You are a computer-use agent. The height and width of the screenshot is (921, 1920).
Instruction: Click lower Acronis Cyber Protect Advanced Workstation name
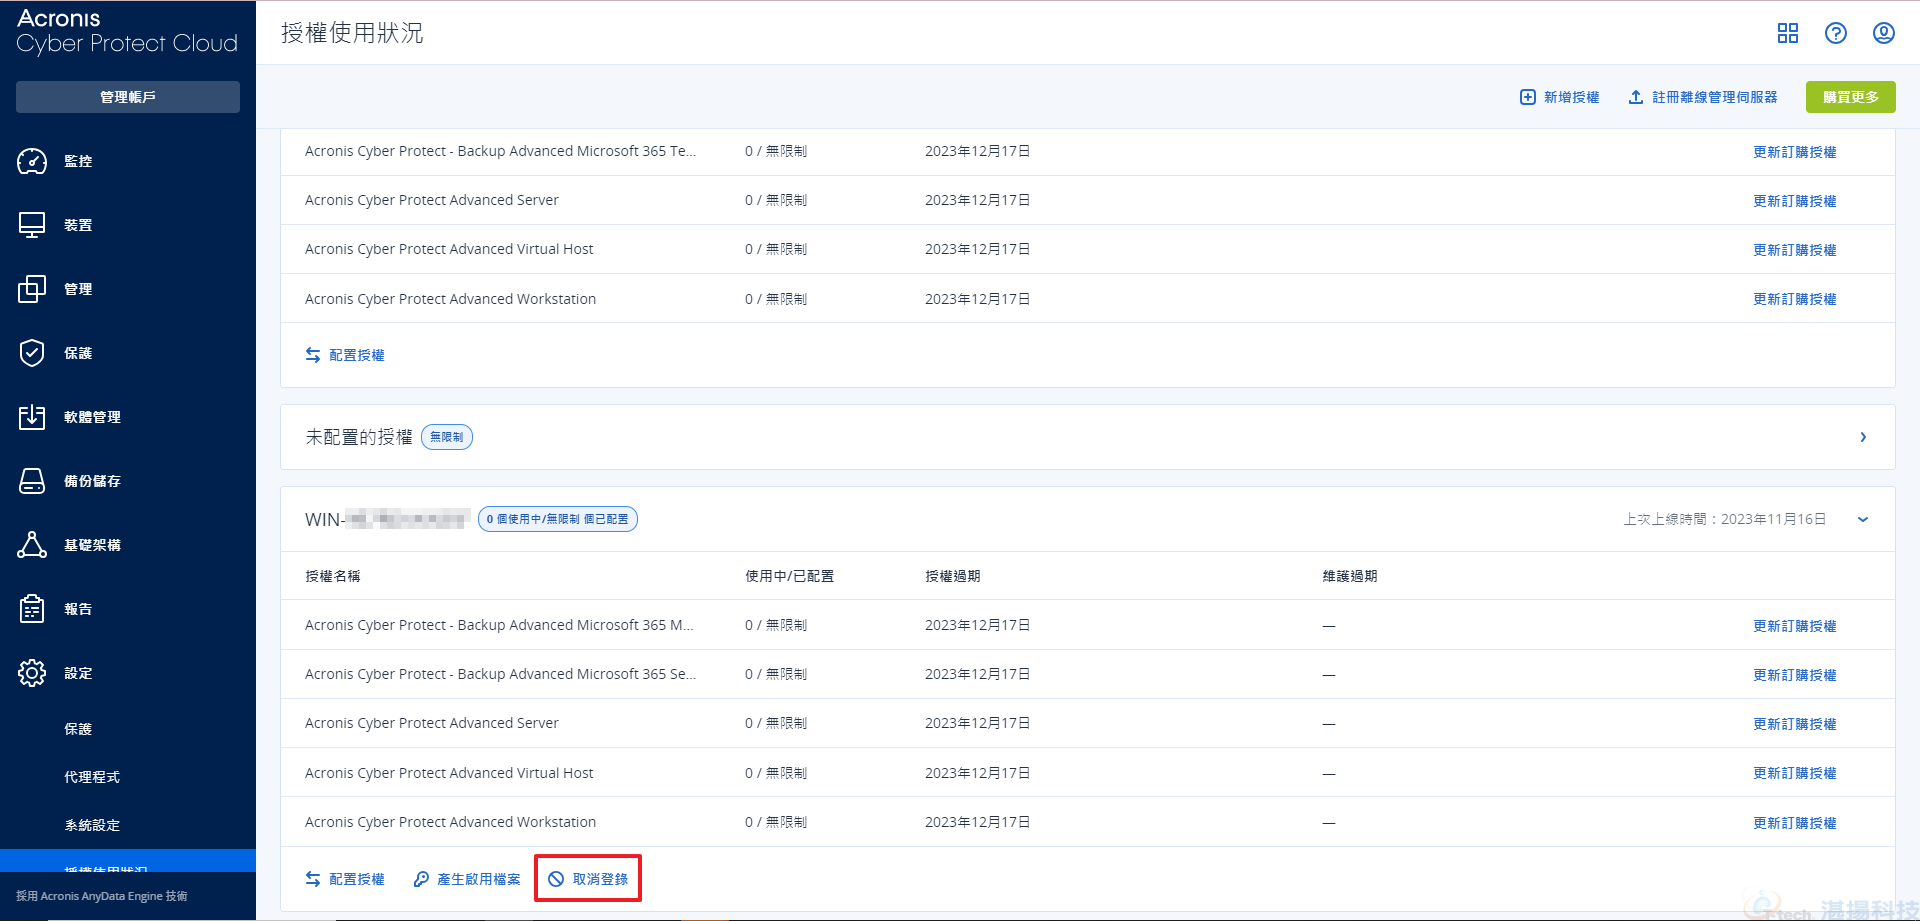pyautogui.click(x=450, y=822)
